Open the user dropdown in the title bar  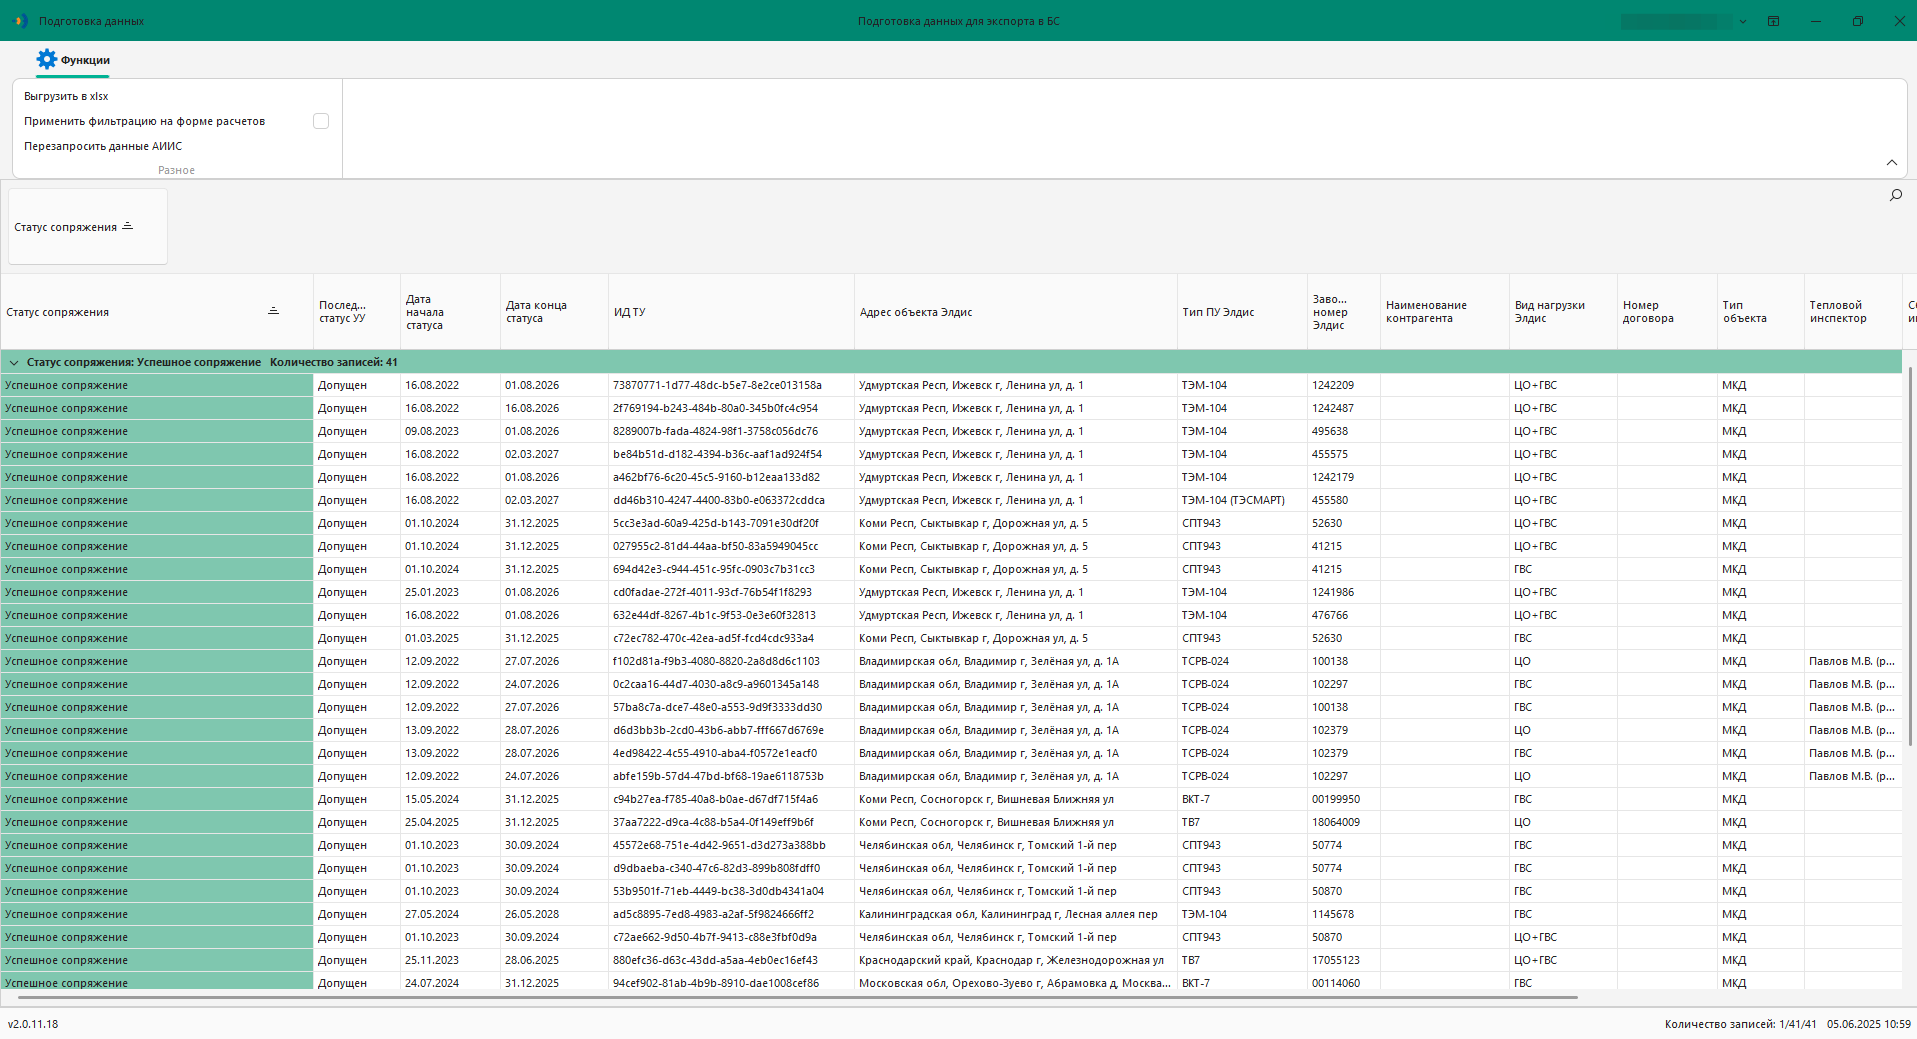[1742, 21]
